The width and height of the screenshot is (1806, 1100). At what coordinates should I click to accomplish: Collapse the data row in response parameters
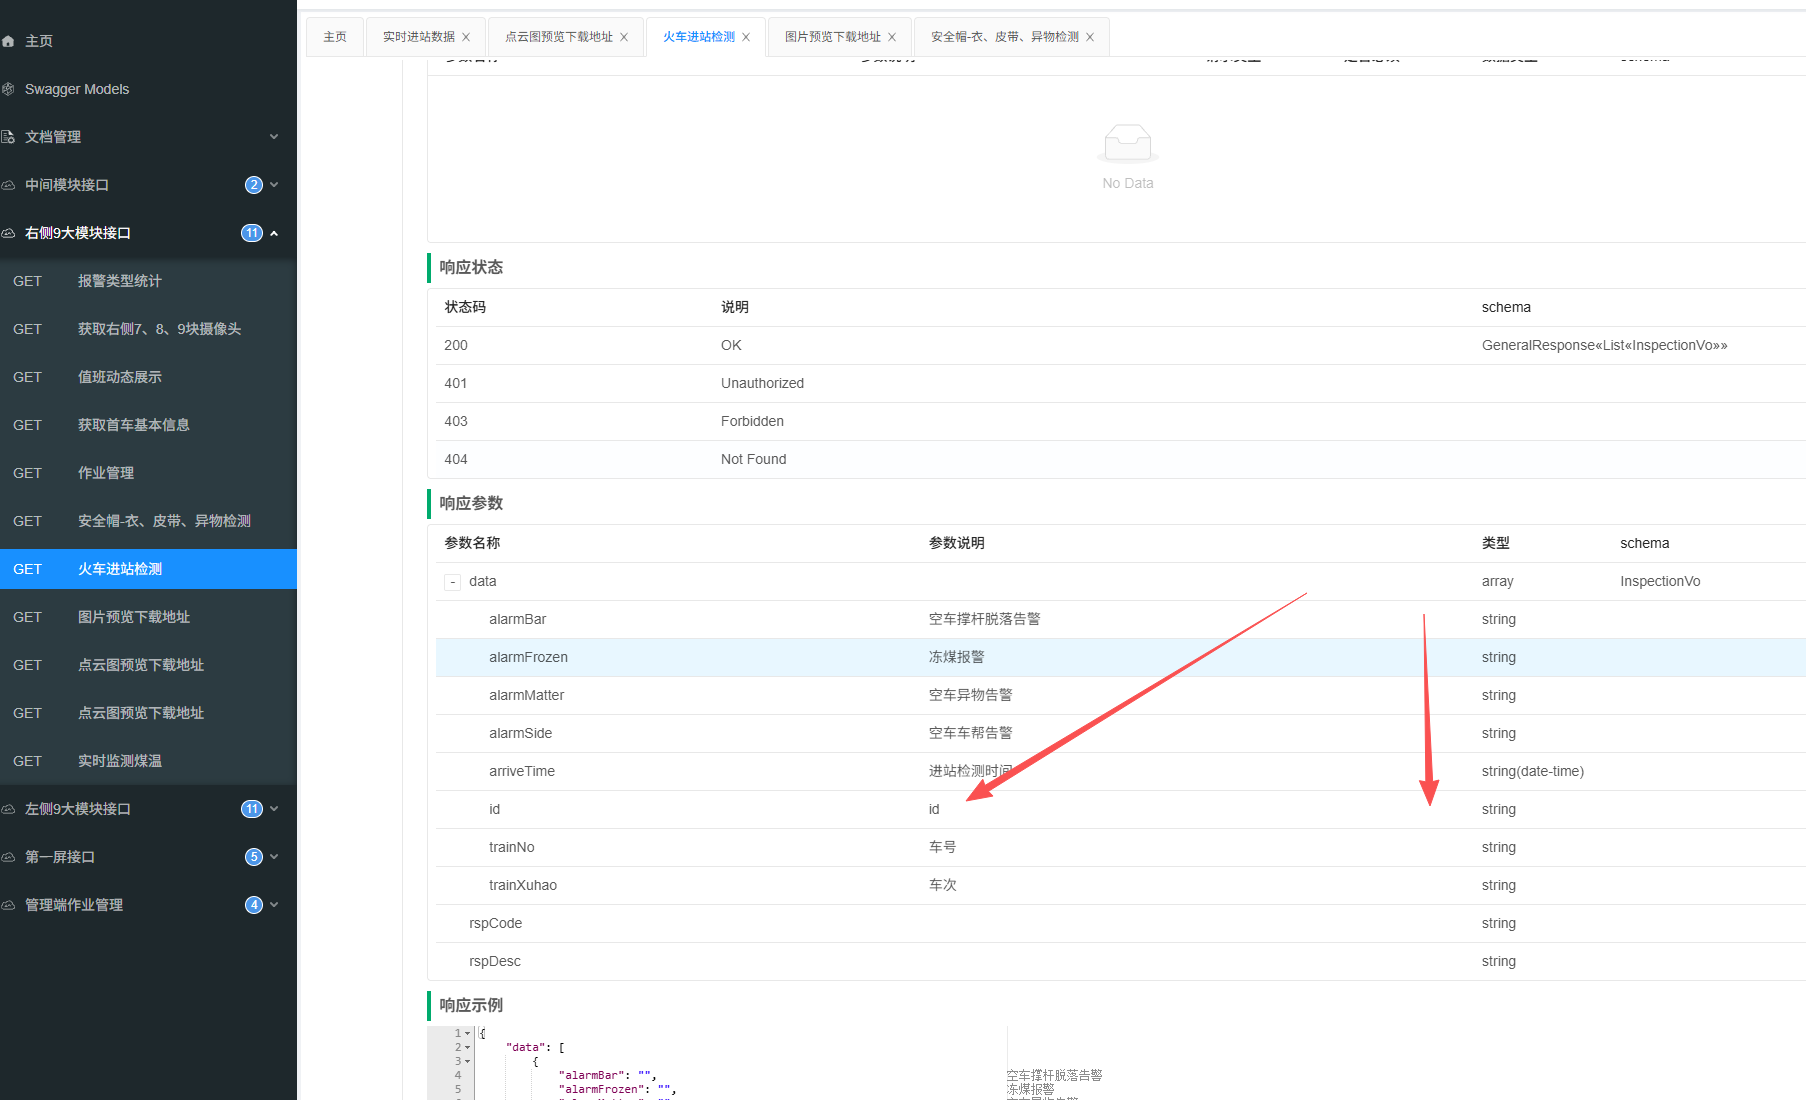(x=453, y=582)
